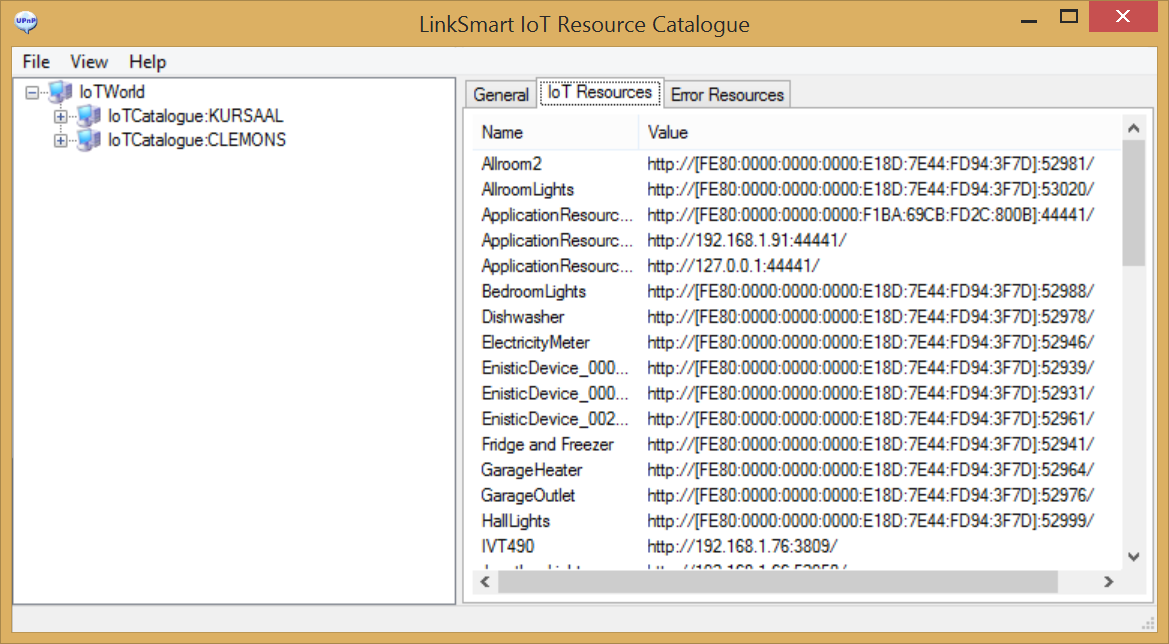Select the IoT Resources tab

click(600, 92)
